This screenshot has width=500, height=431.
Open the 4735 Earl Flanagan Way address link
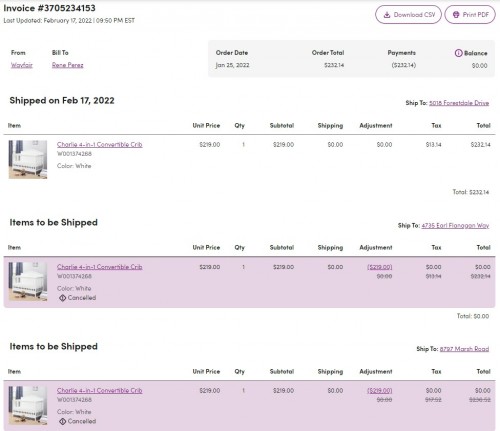point(455,225)
